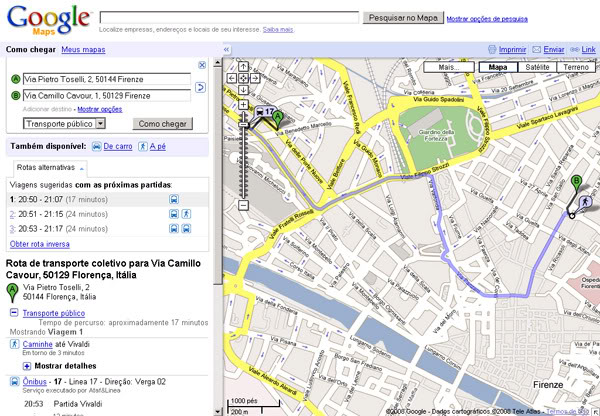Open the A pé directions link
The width and height of the screenshot is (600, 416).
158,146
